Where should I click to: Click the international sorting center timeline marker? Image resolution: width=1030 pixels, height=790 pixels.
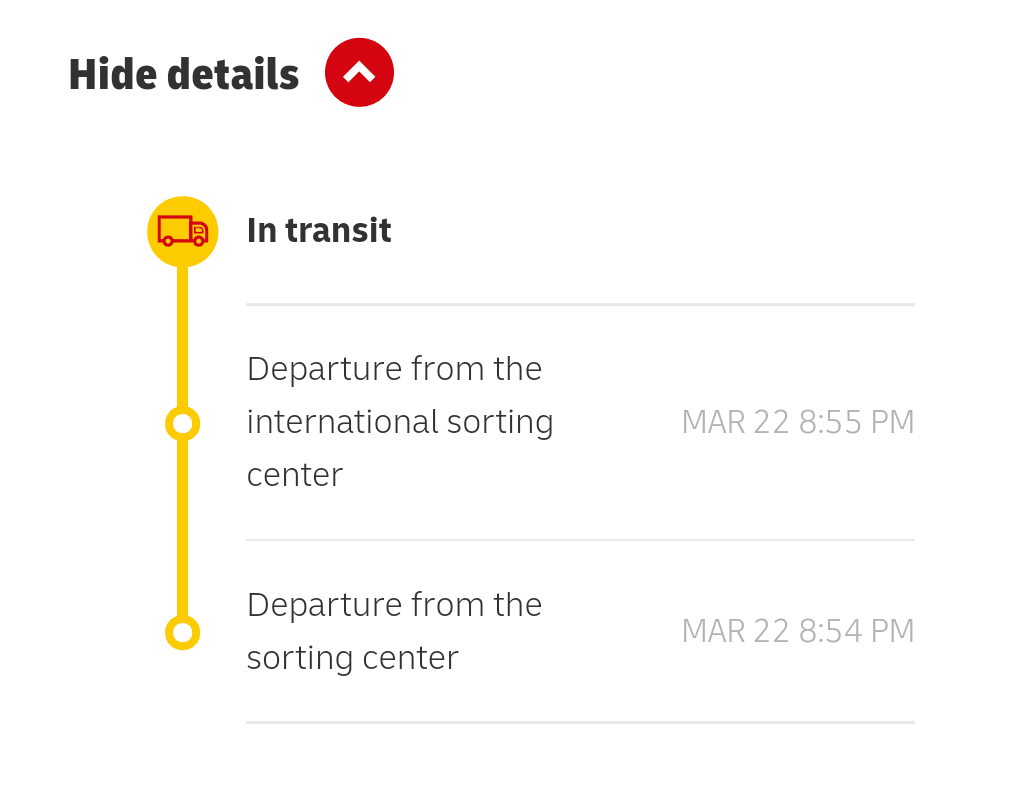pyautogui.click(x=182, y=424)
